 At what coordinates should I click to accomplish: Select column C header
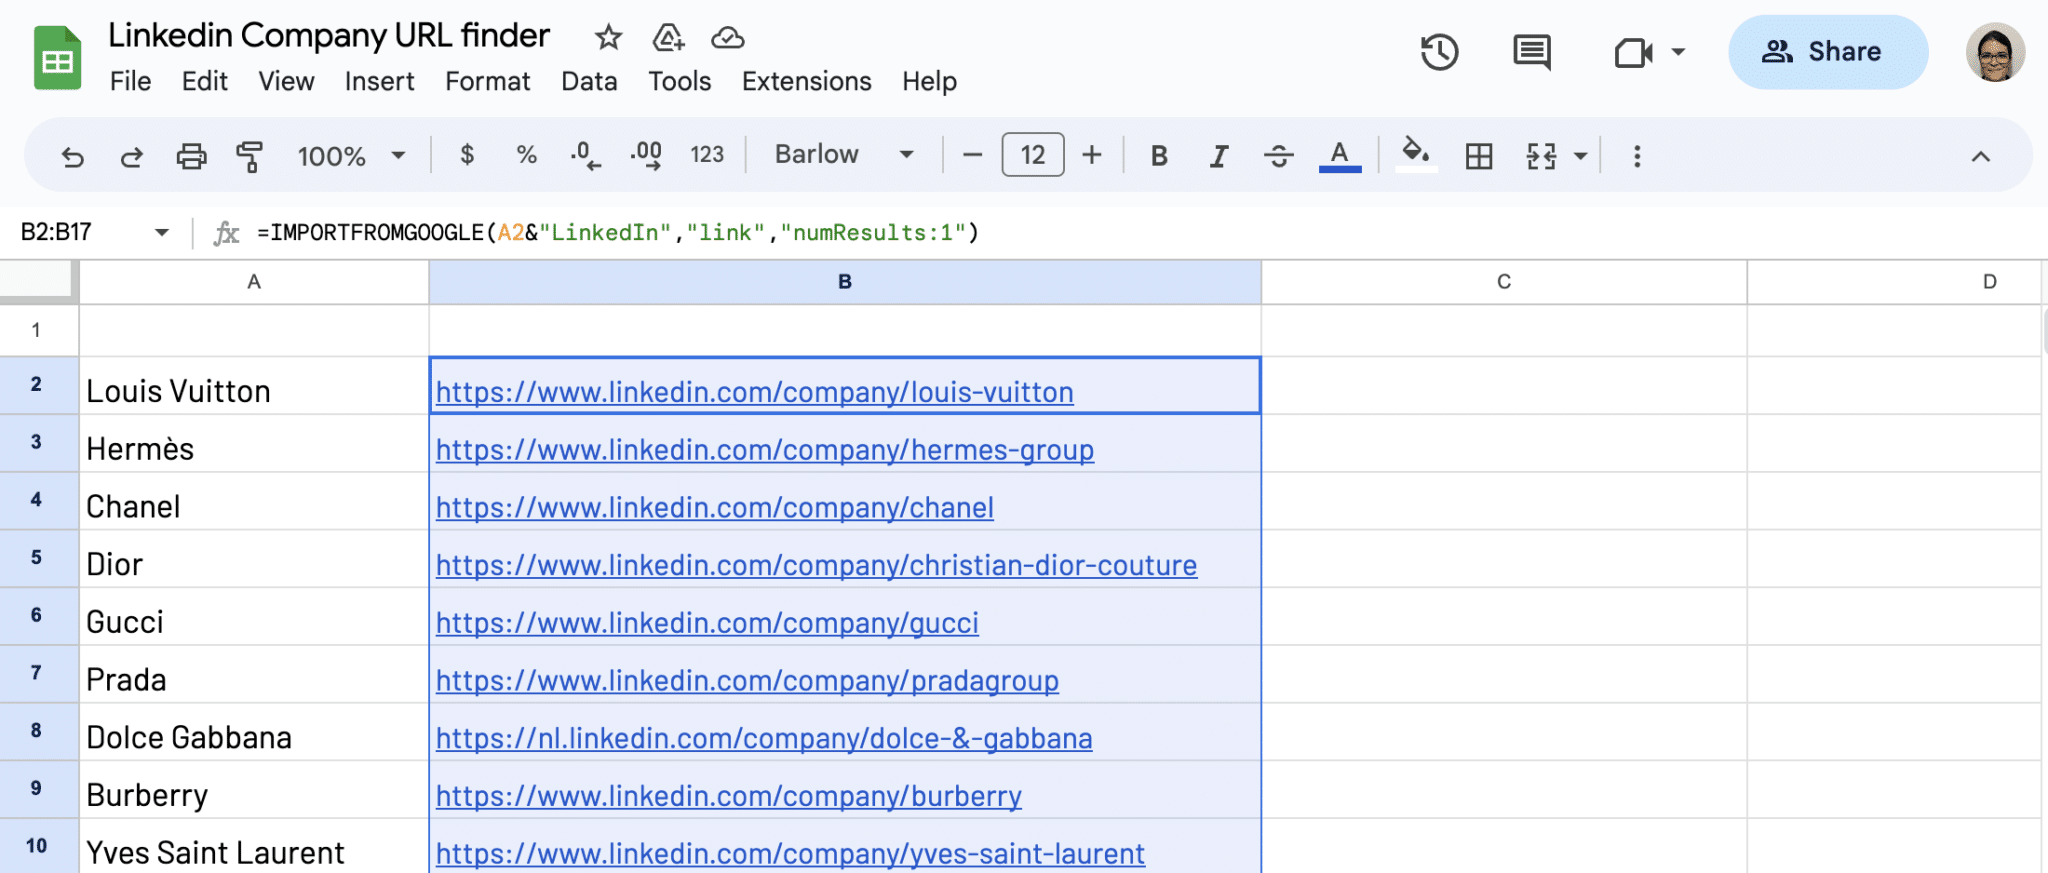point(1504,282)
